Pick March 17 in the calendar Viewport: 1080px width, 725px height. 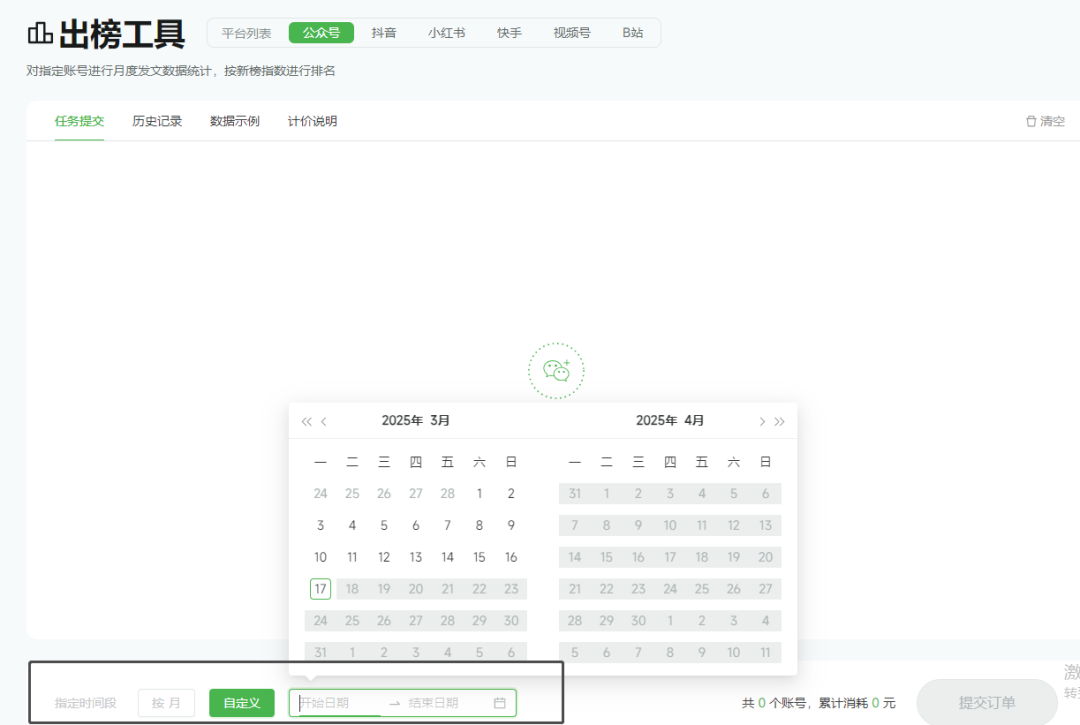(320, 589)
